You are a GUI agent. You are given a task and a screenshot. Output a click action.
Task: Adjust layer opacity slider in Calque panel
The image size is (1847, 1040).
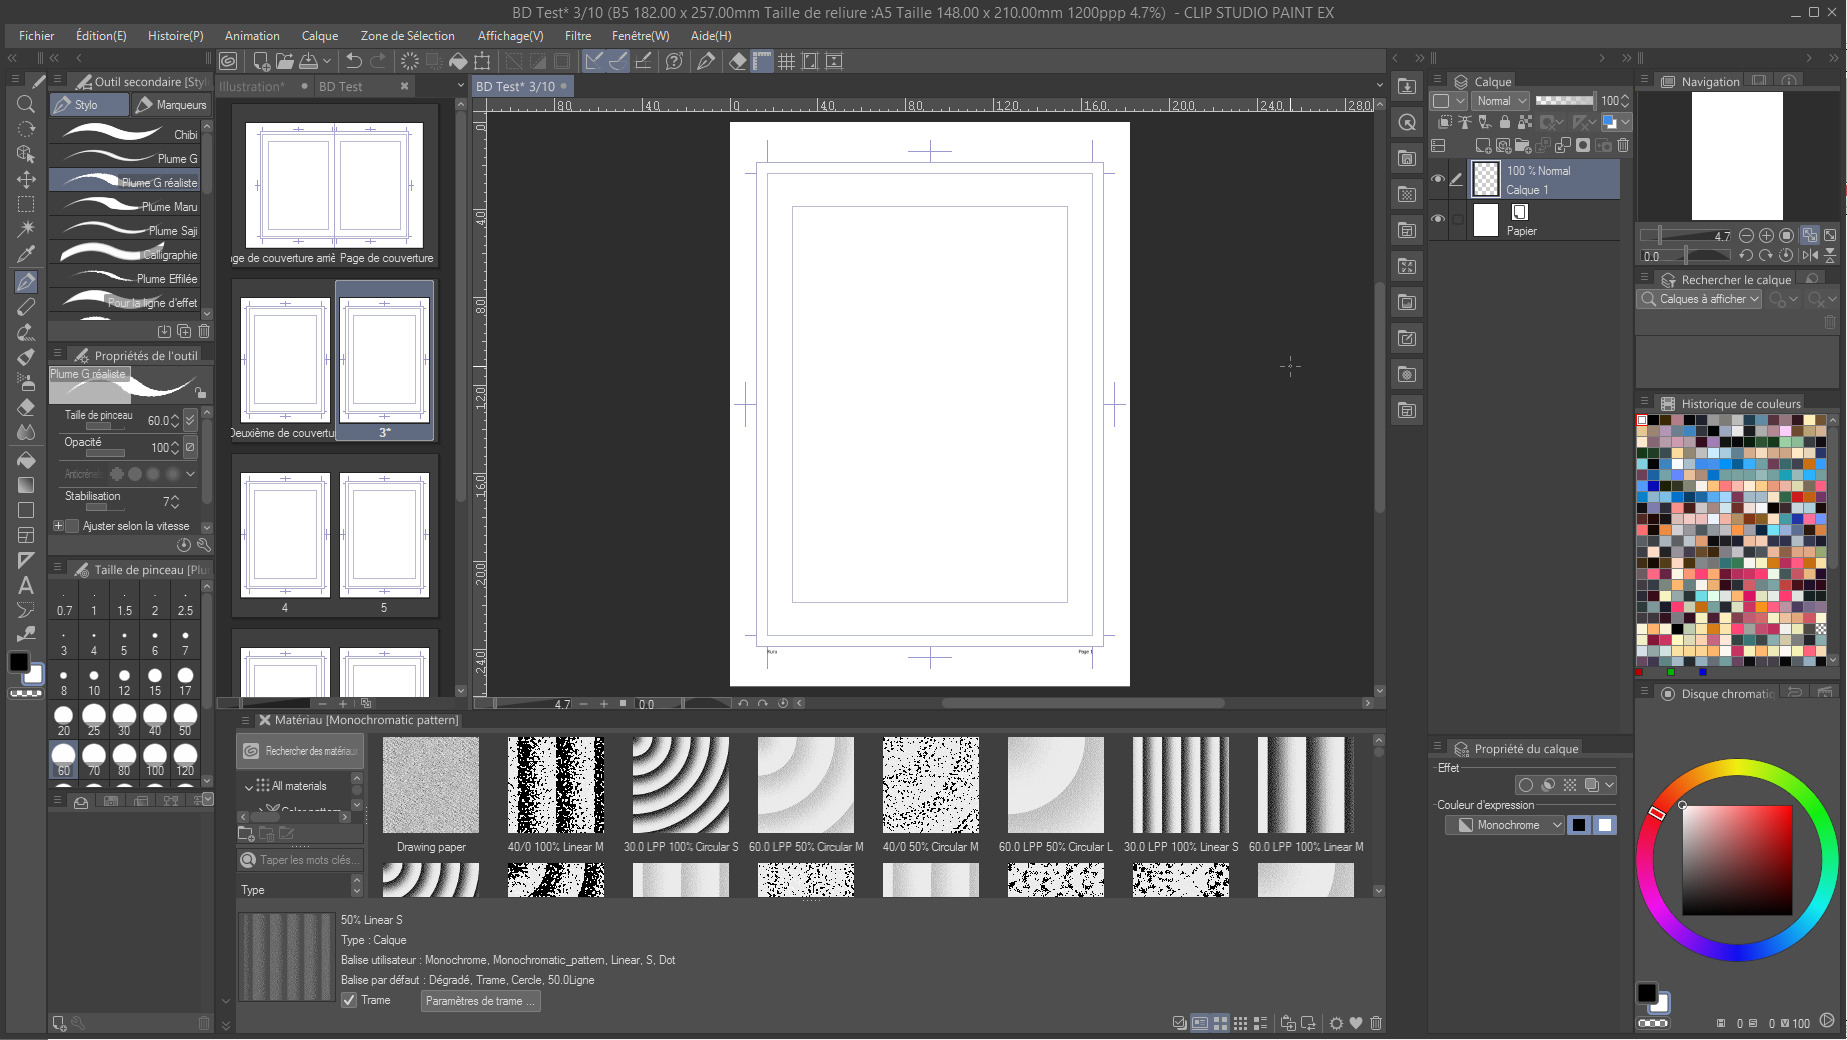(1565, 100)
